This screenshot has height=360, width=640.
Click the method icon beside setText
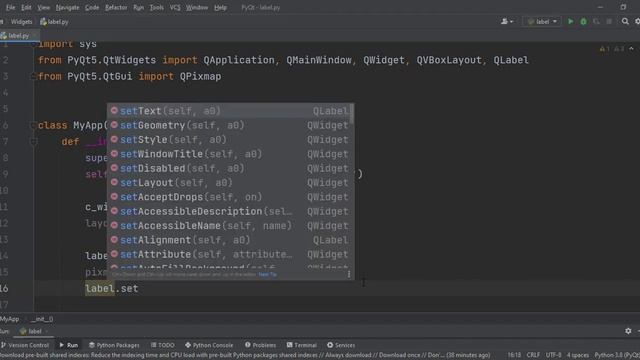[114, 110]
